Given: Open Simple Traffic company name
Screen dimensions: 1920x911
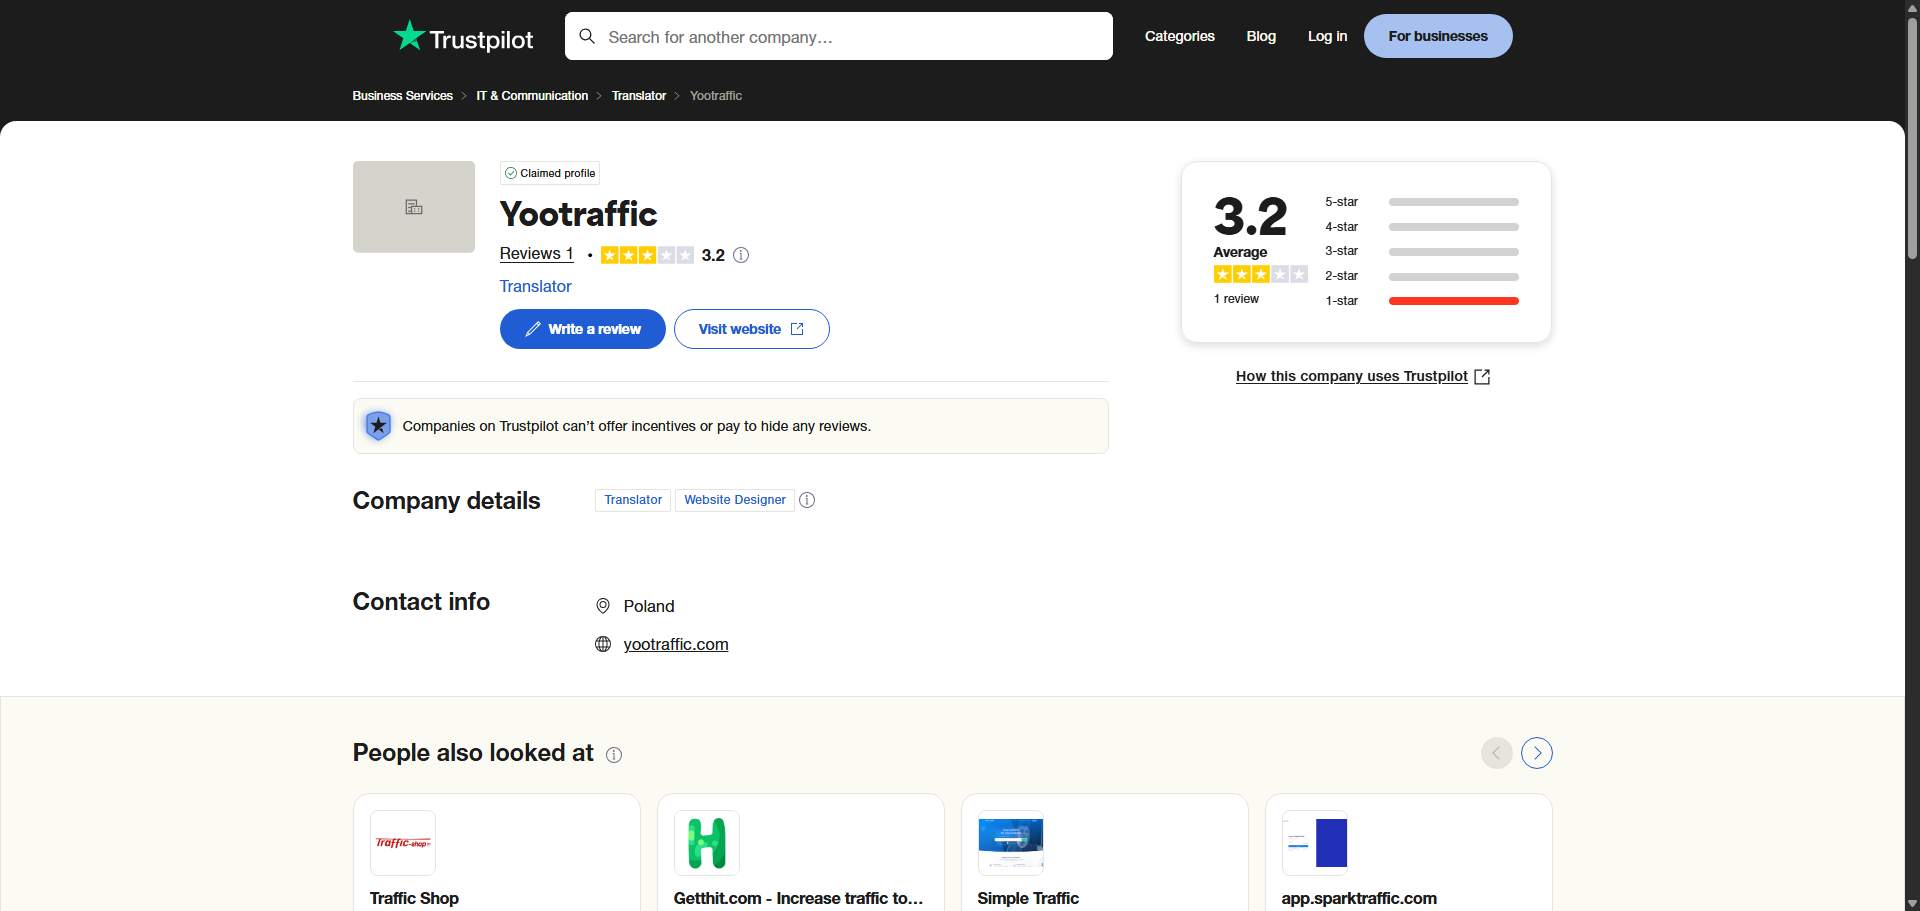Looking at the screenshot, I should coord(1028,898).
